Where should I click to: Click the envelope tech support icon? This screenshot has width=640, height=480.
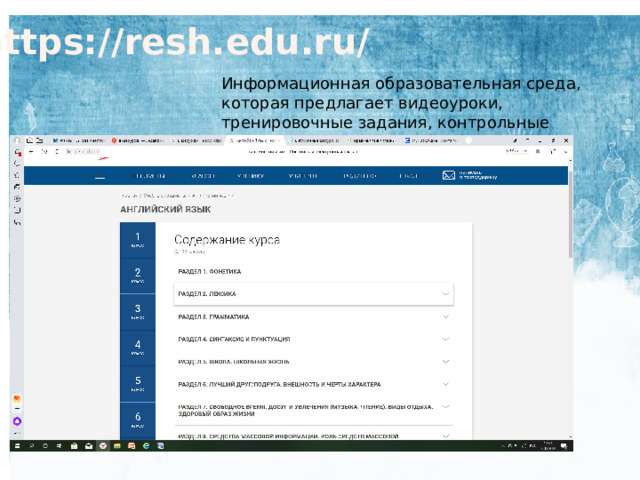pyautogui.click(x=449, y=176)
